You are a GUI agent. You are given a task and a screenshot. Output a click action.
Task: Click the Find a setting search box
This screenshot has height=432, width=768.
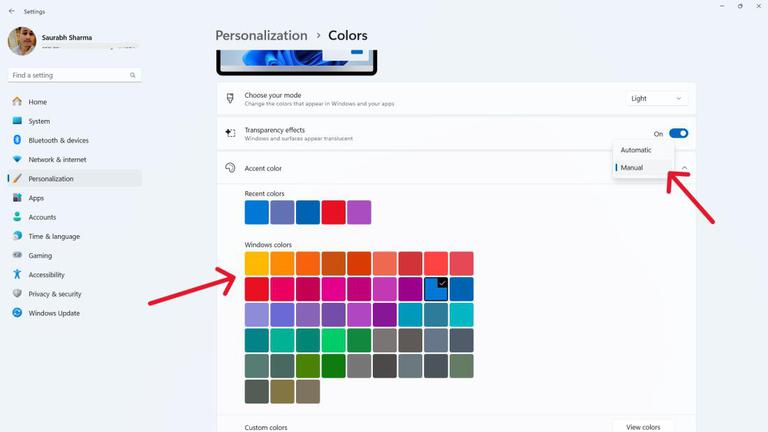[74, 75]
